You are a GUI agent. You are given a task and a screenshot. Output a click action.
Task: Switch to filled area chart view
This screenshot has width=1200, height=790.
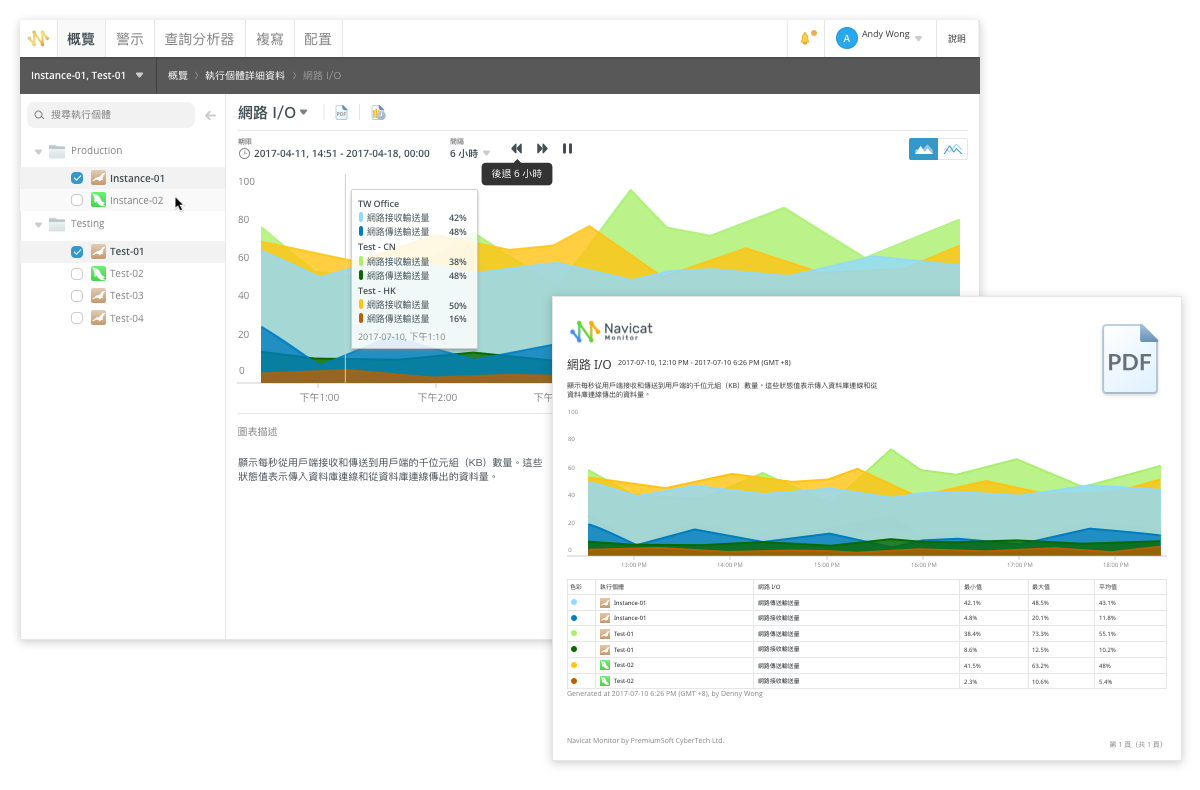coord(923,149)
